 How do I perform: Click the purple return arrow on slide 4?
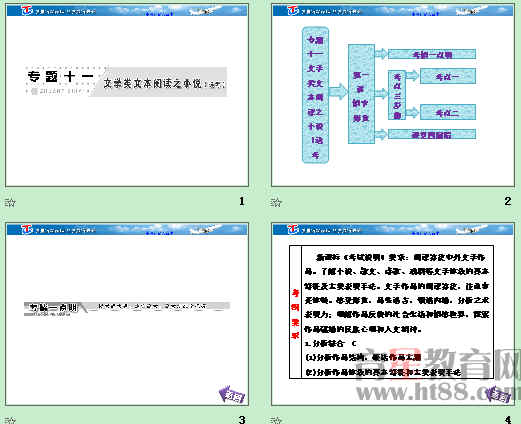498,394
